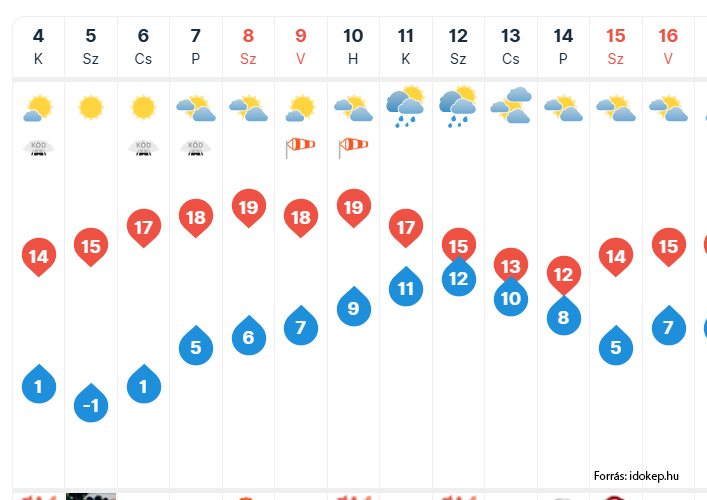This screenshot has height=500, width=707.
Task: Click the fog (KÖD) icon under day 7
Action: (x=195, y=147)
